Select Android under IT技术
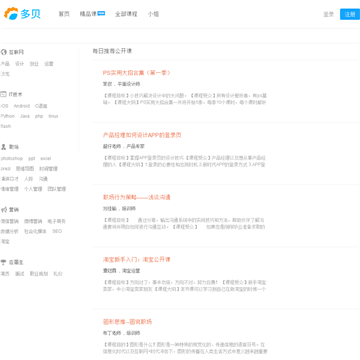The image size is (360, 360). click(22, 106)
